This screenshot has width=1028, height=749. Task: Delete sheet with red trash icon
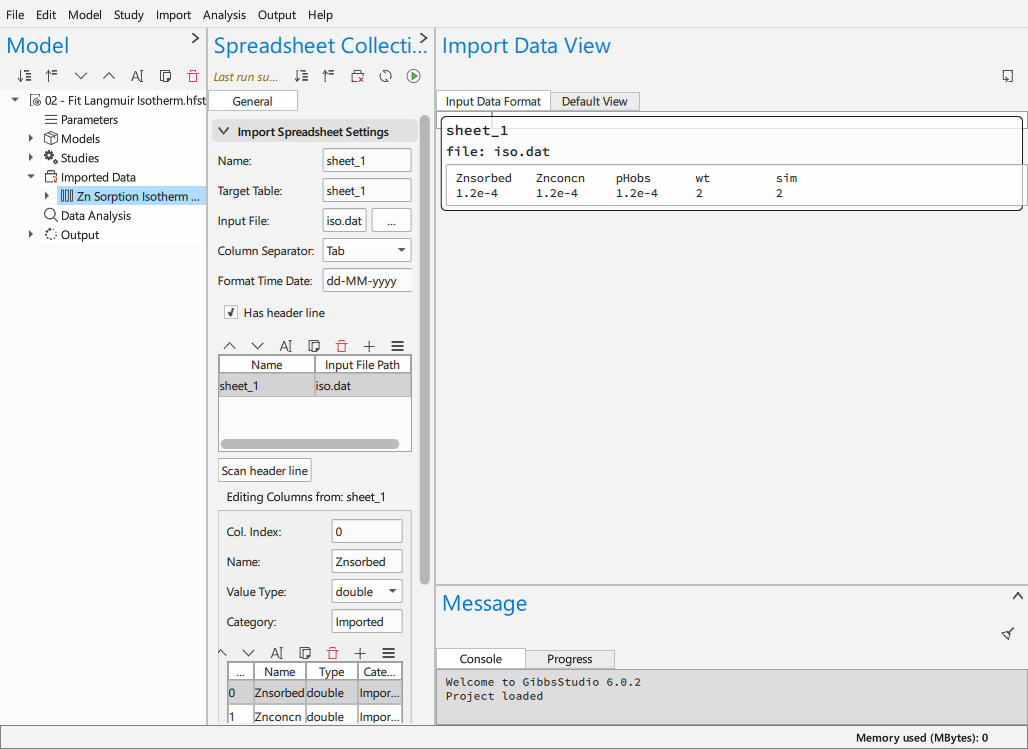[x=342, y=346]
